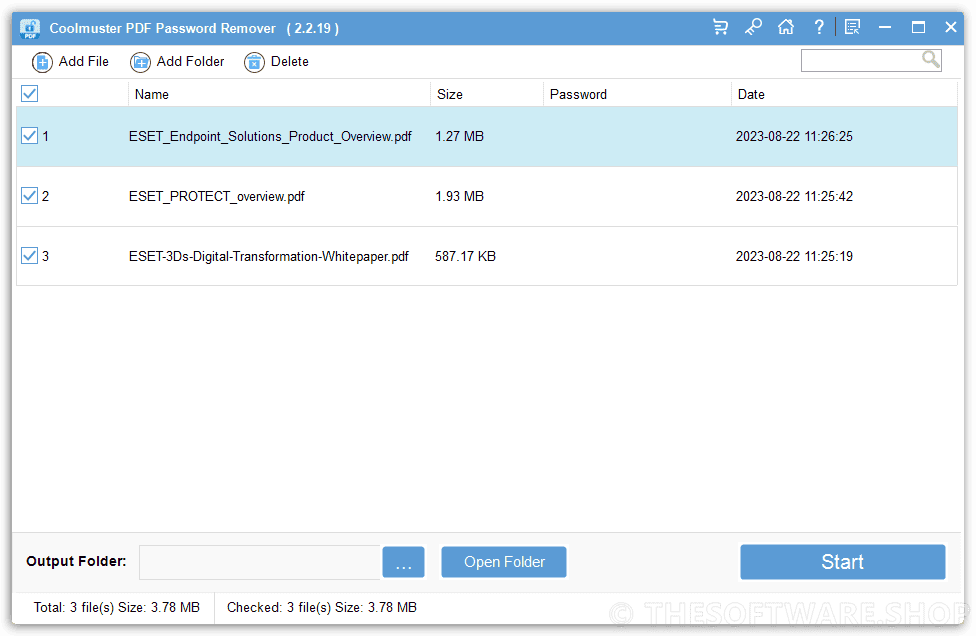This screenshot has width=976, height=636.
Task: Click the Add Folder button
Action: tap(177, 62)
